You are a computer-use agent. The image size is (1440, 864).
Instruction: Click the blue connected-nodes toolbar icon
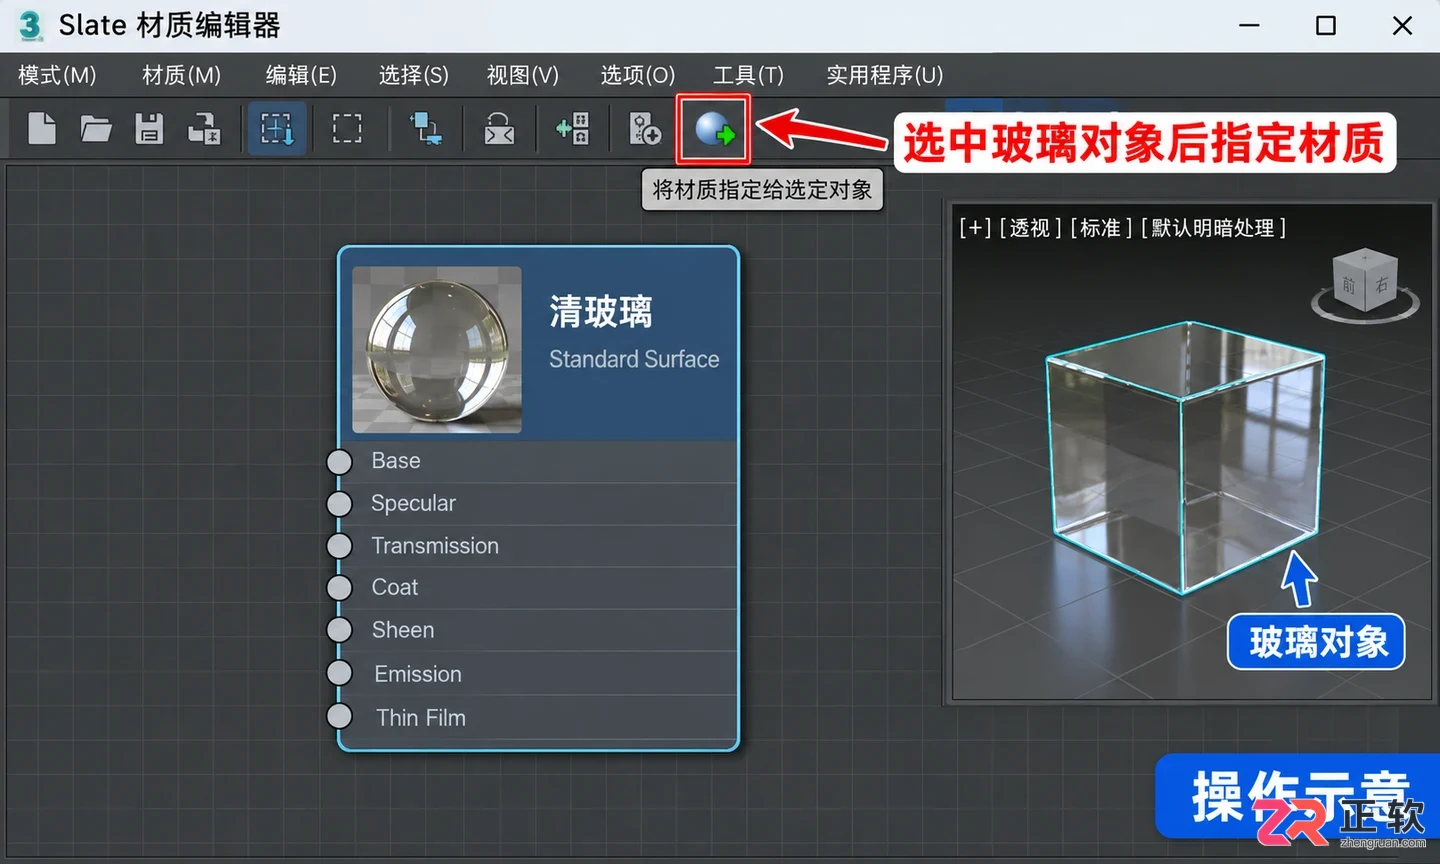pyautogui.click(x=427, y=128)
